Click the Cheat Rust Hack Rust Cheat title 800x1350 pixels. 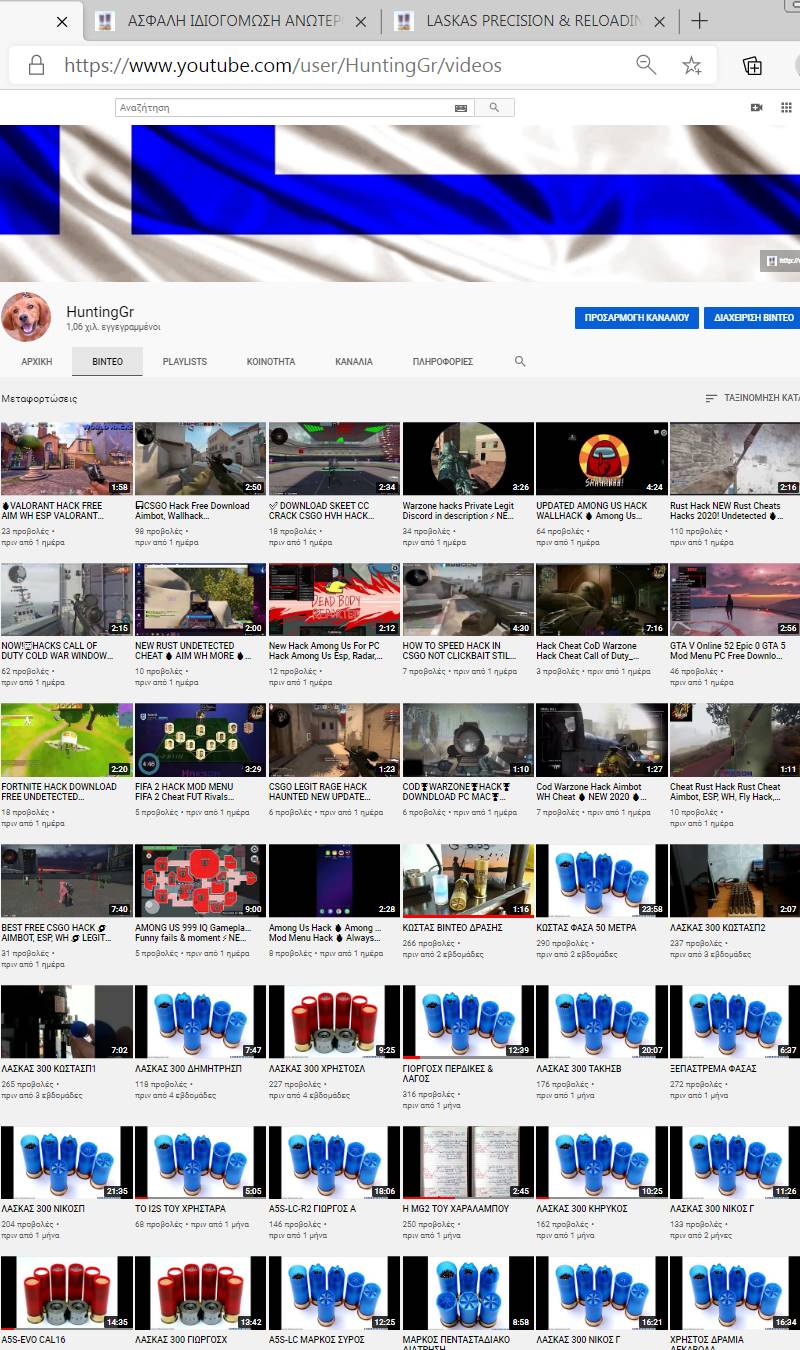725,792
